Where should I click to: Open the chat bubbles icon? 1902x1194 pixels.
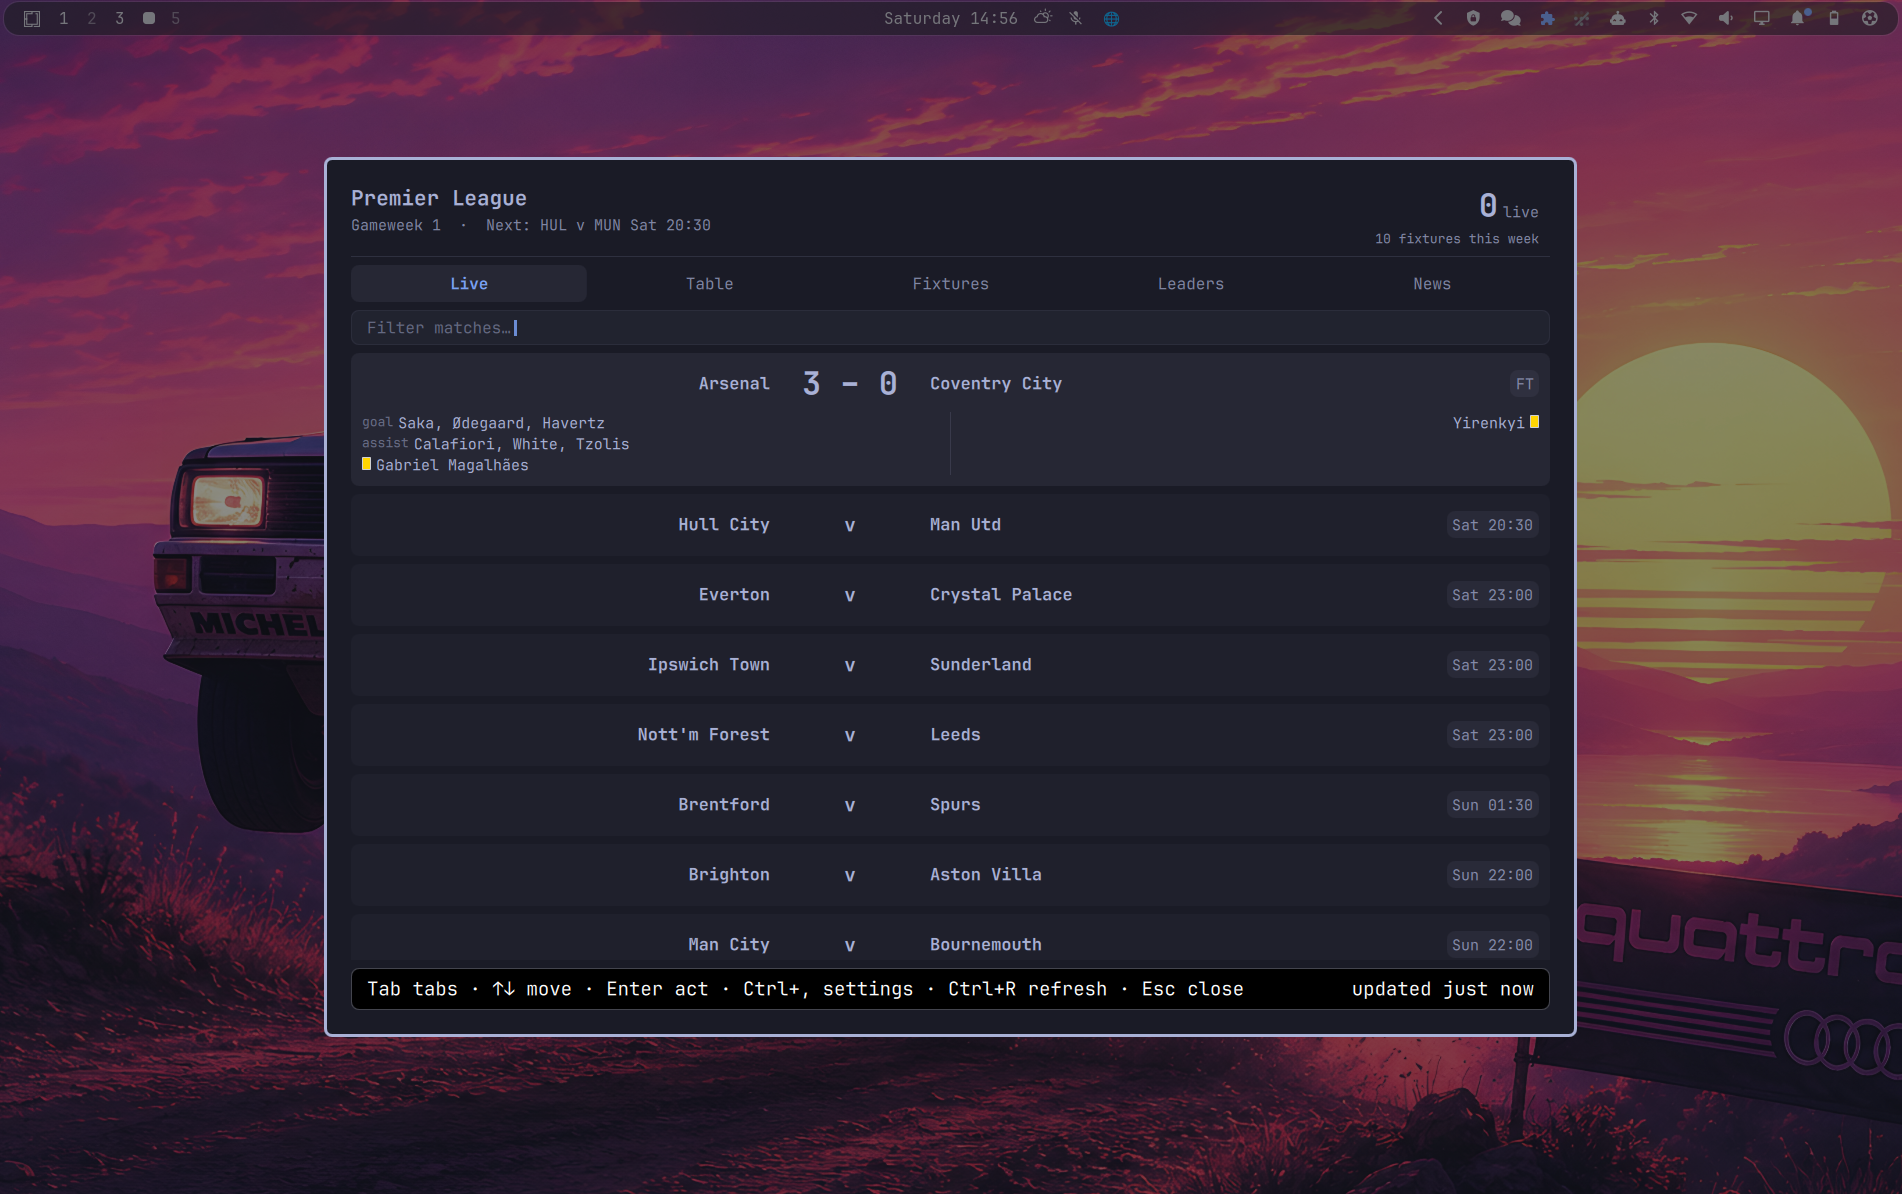(x=1510, y=18)
